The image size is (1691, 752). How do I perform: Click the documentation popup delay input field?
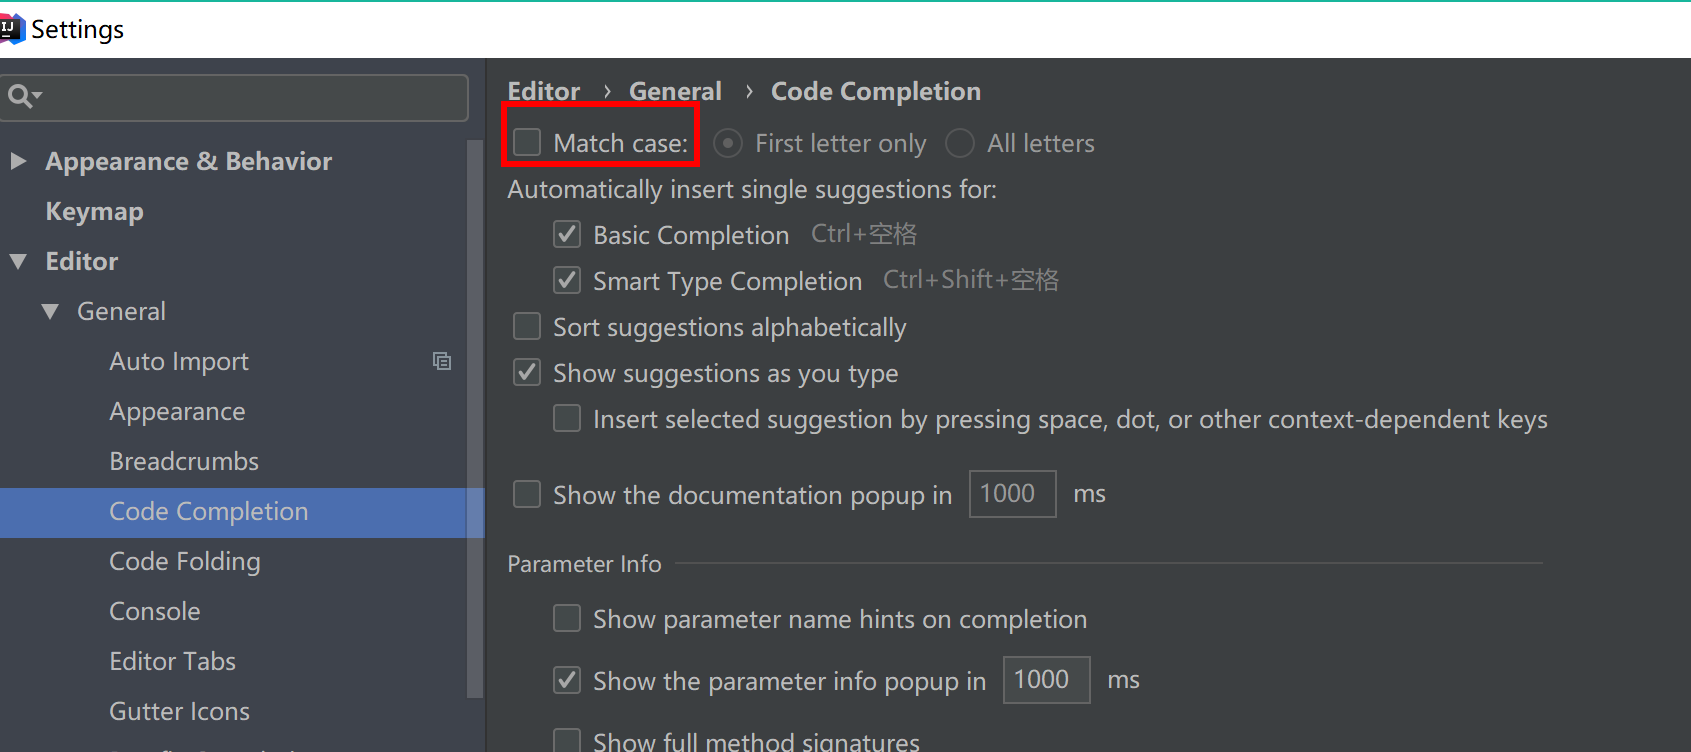tap(1012, 493)
